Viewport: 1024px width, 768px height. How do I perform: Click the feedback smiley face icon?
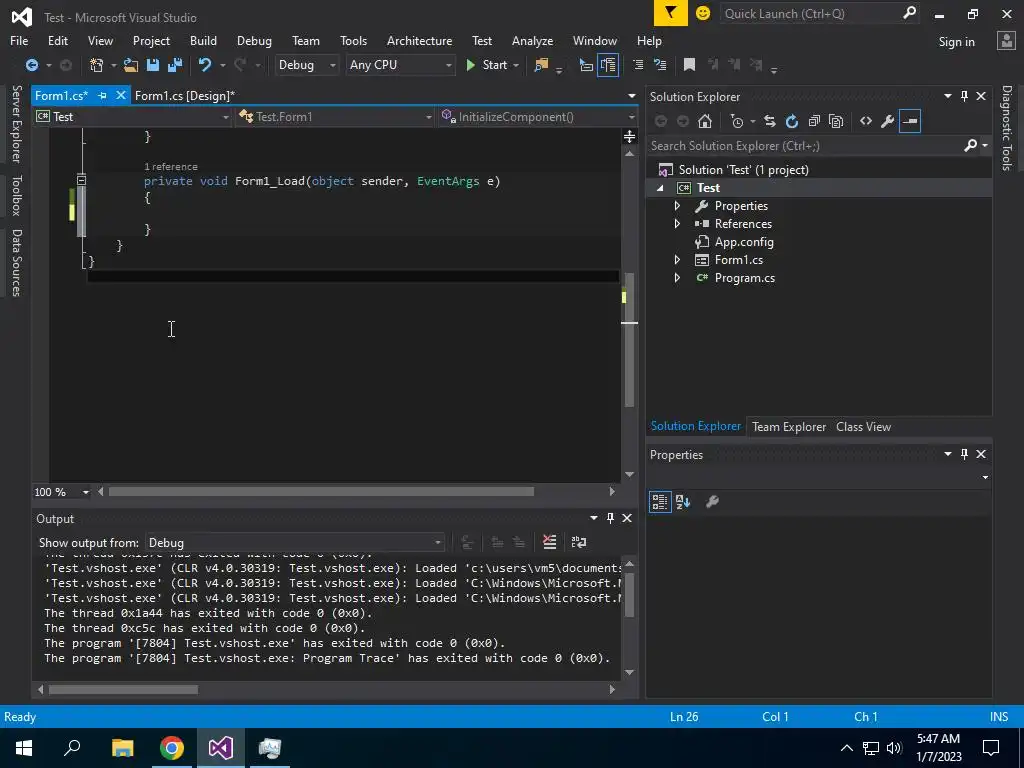pos(703,13)
